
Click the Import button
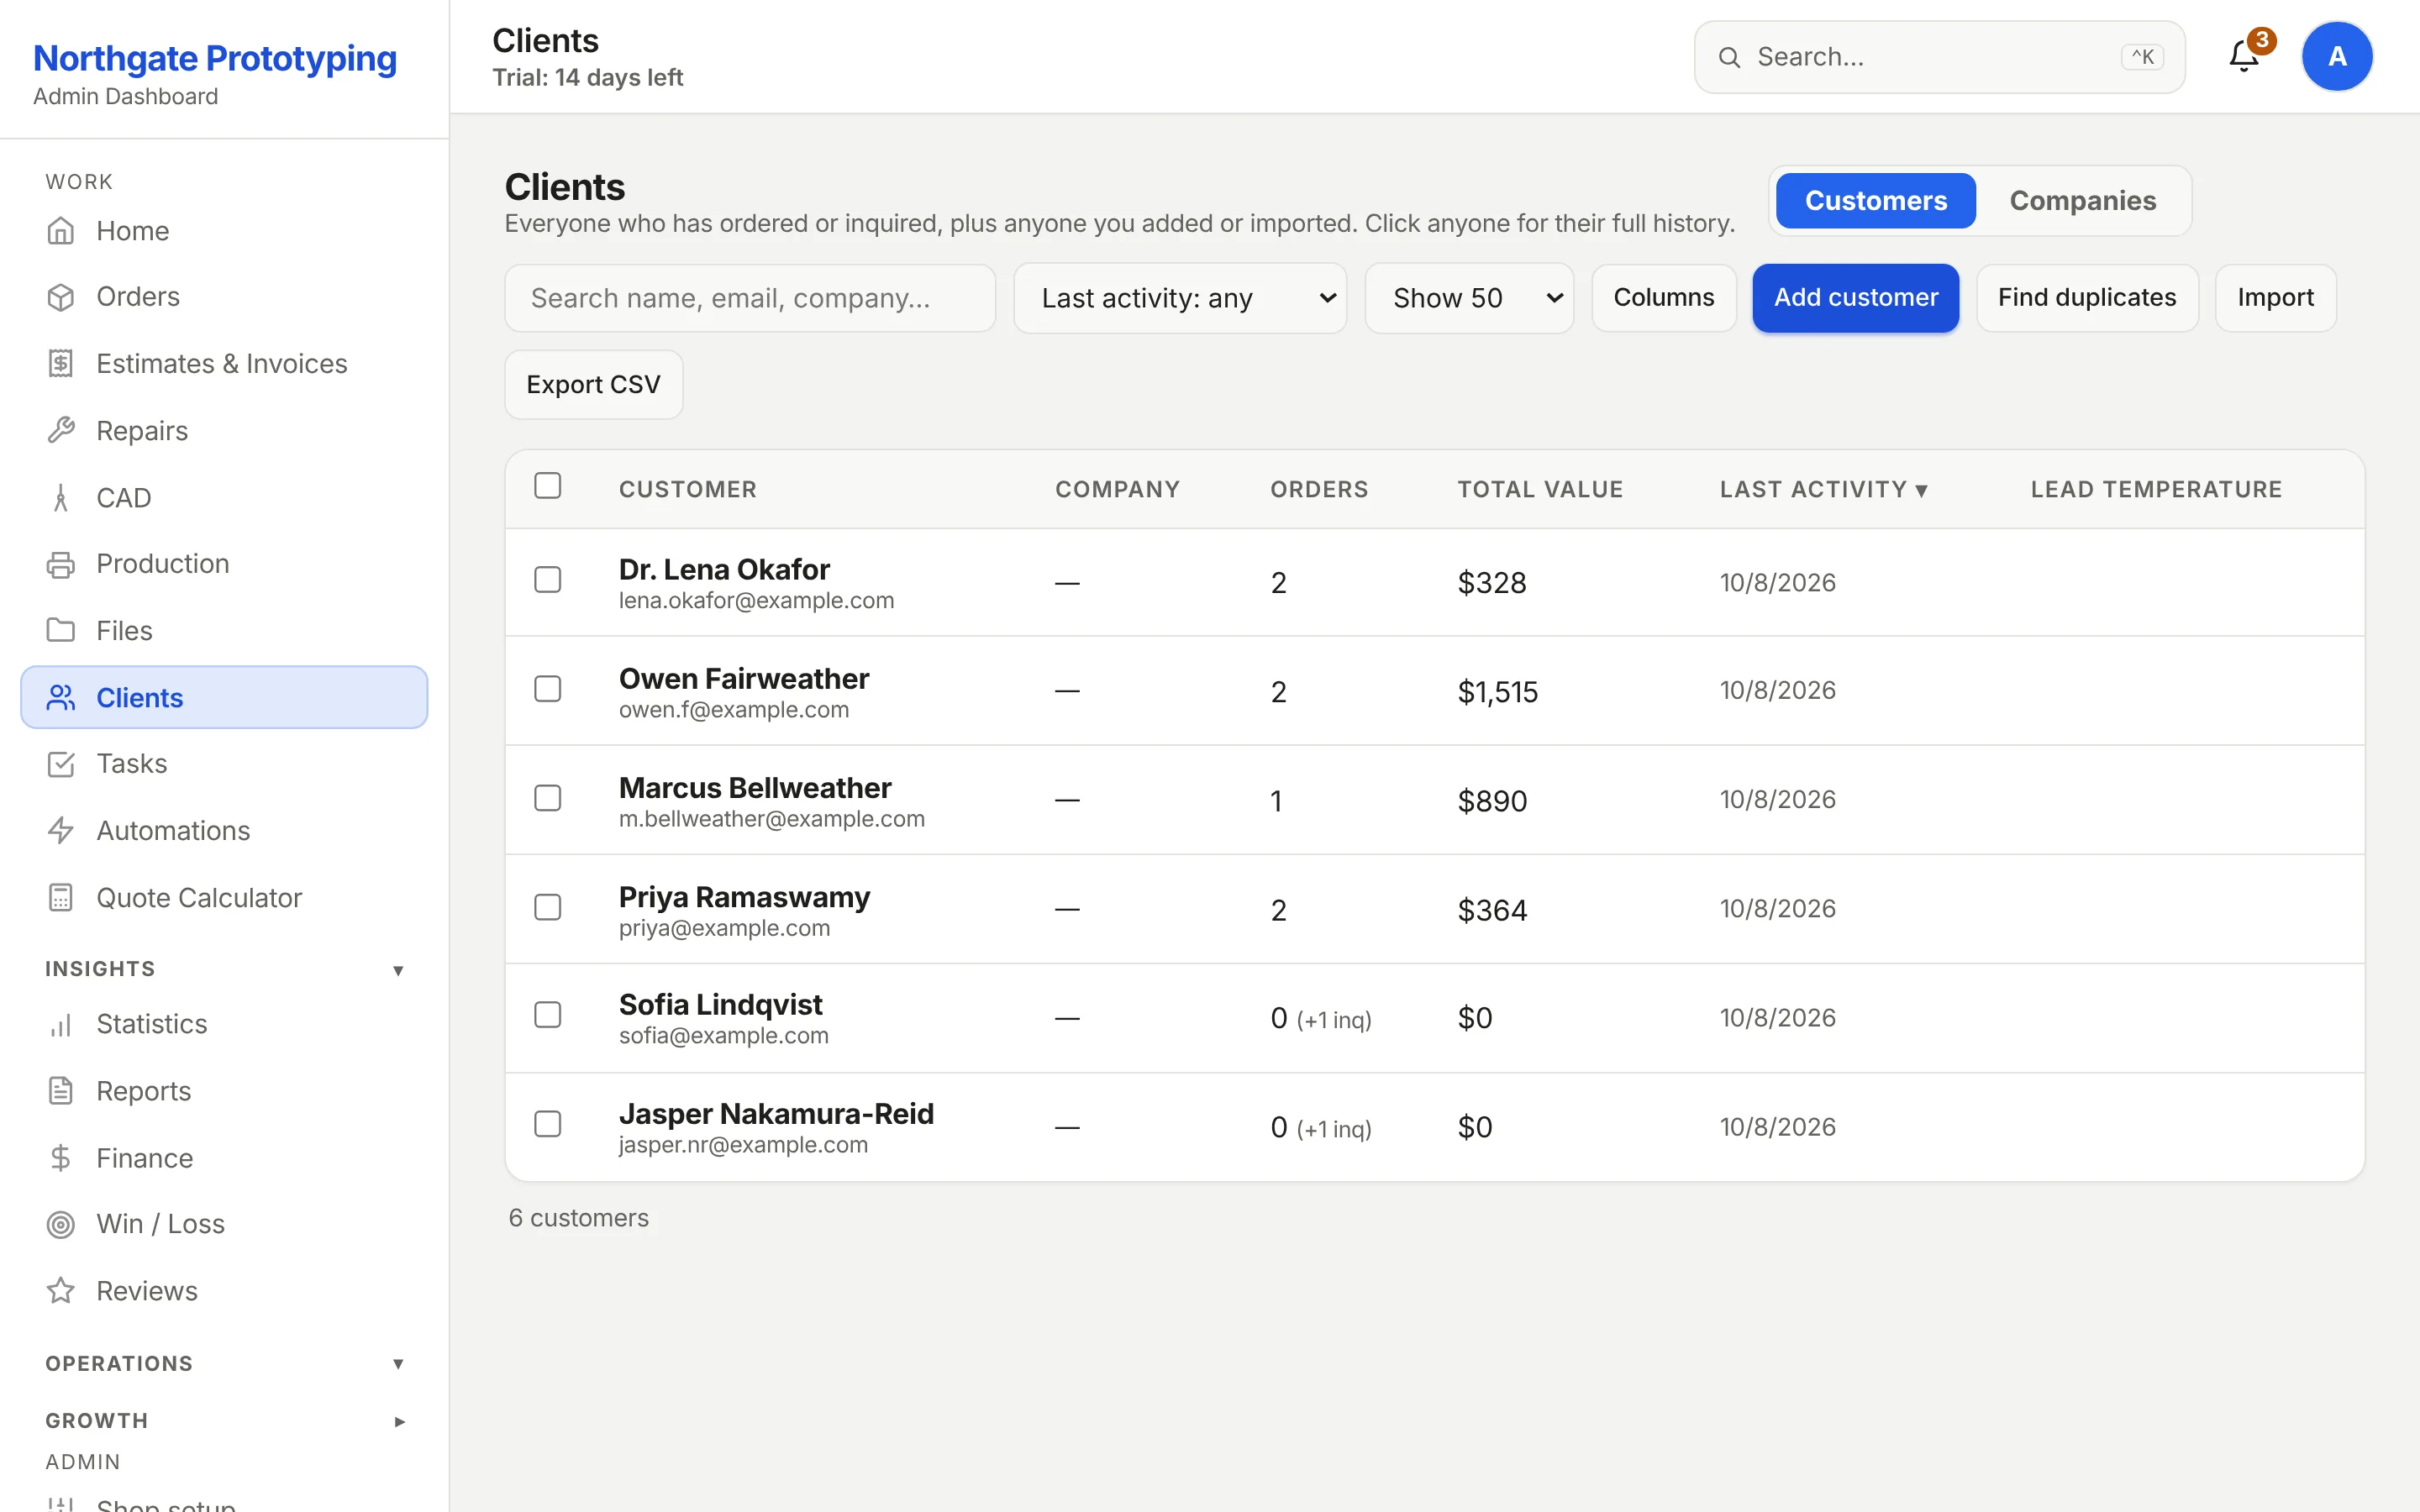[x=2276, y=298]
